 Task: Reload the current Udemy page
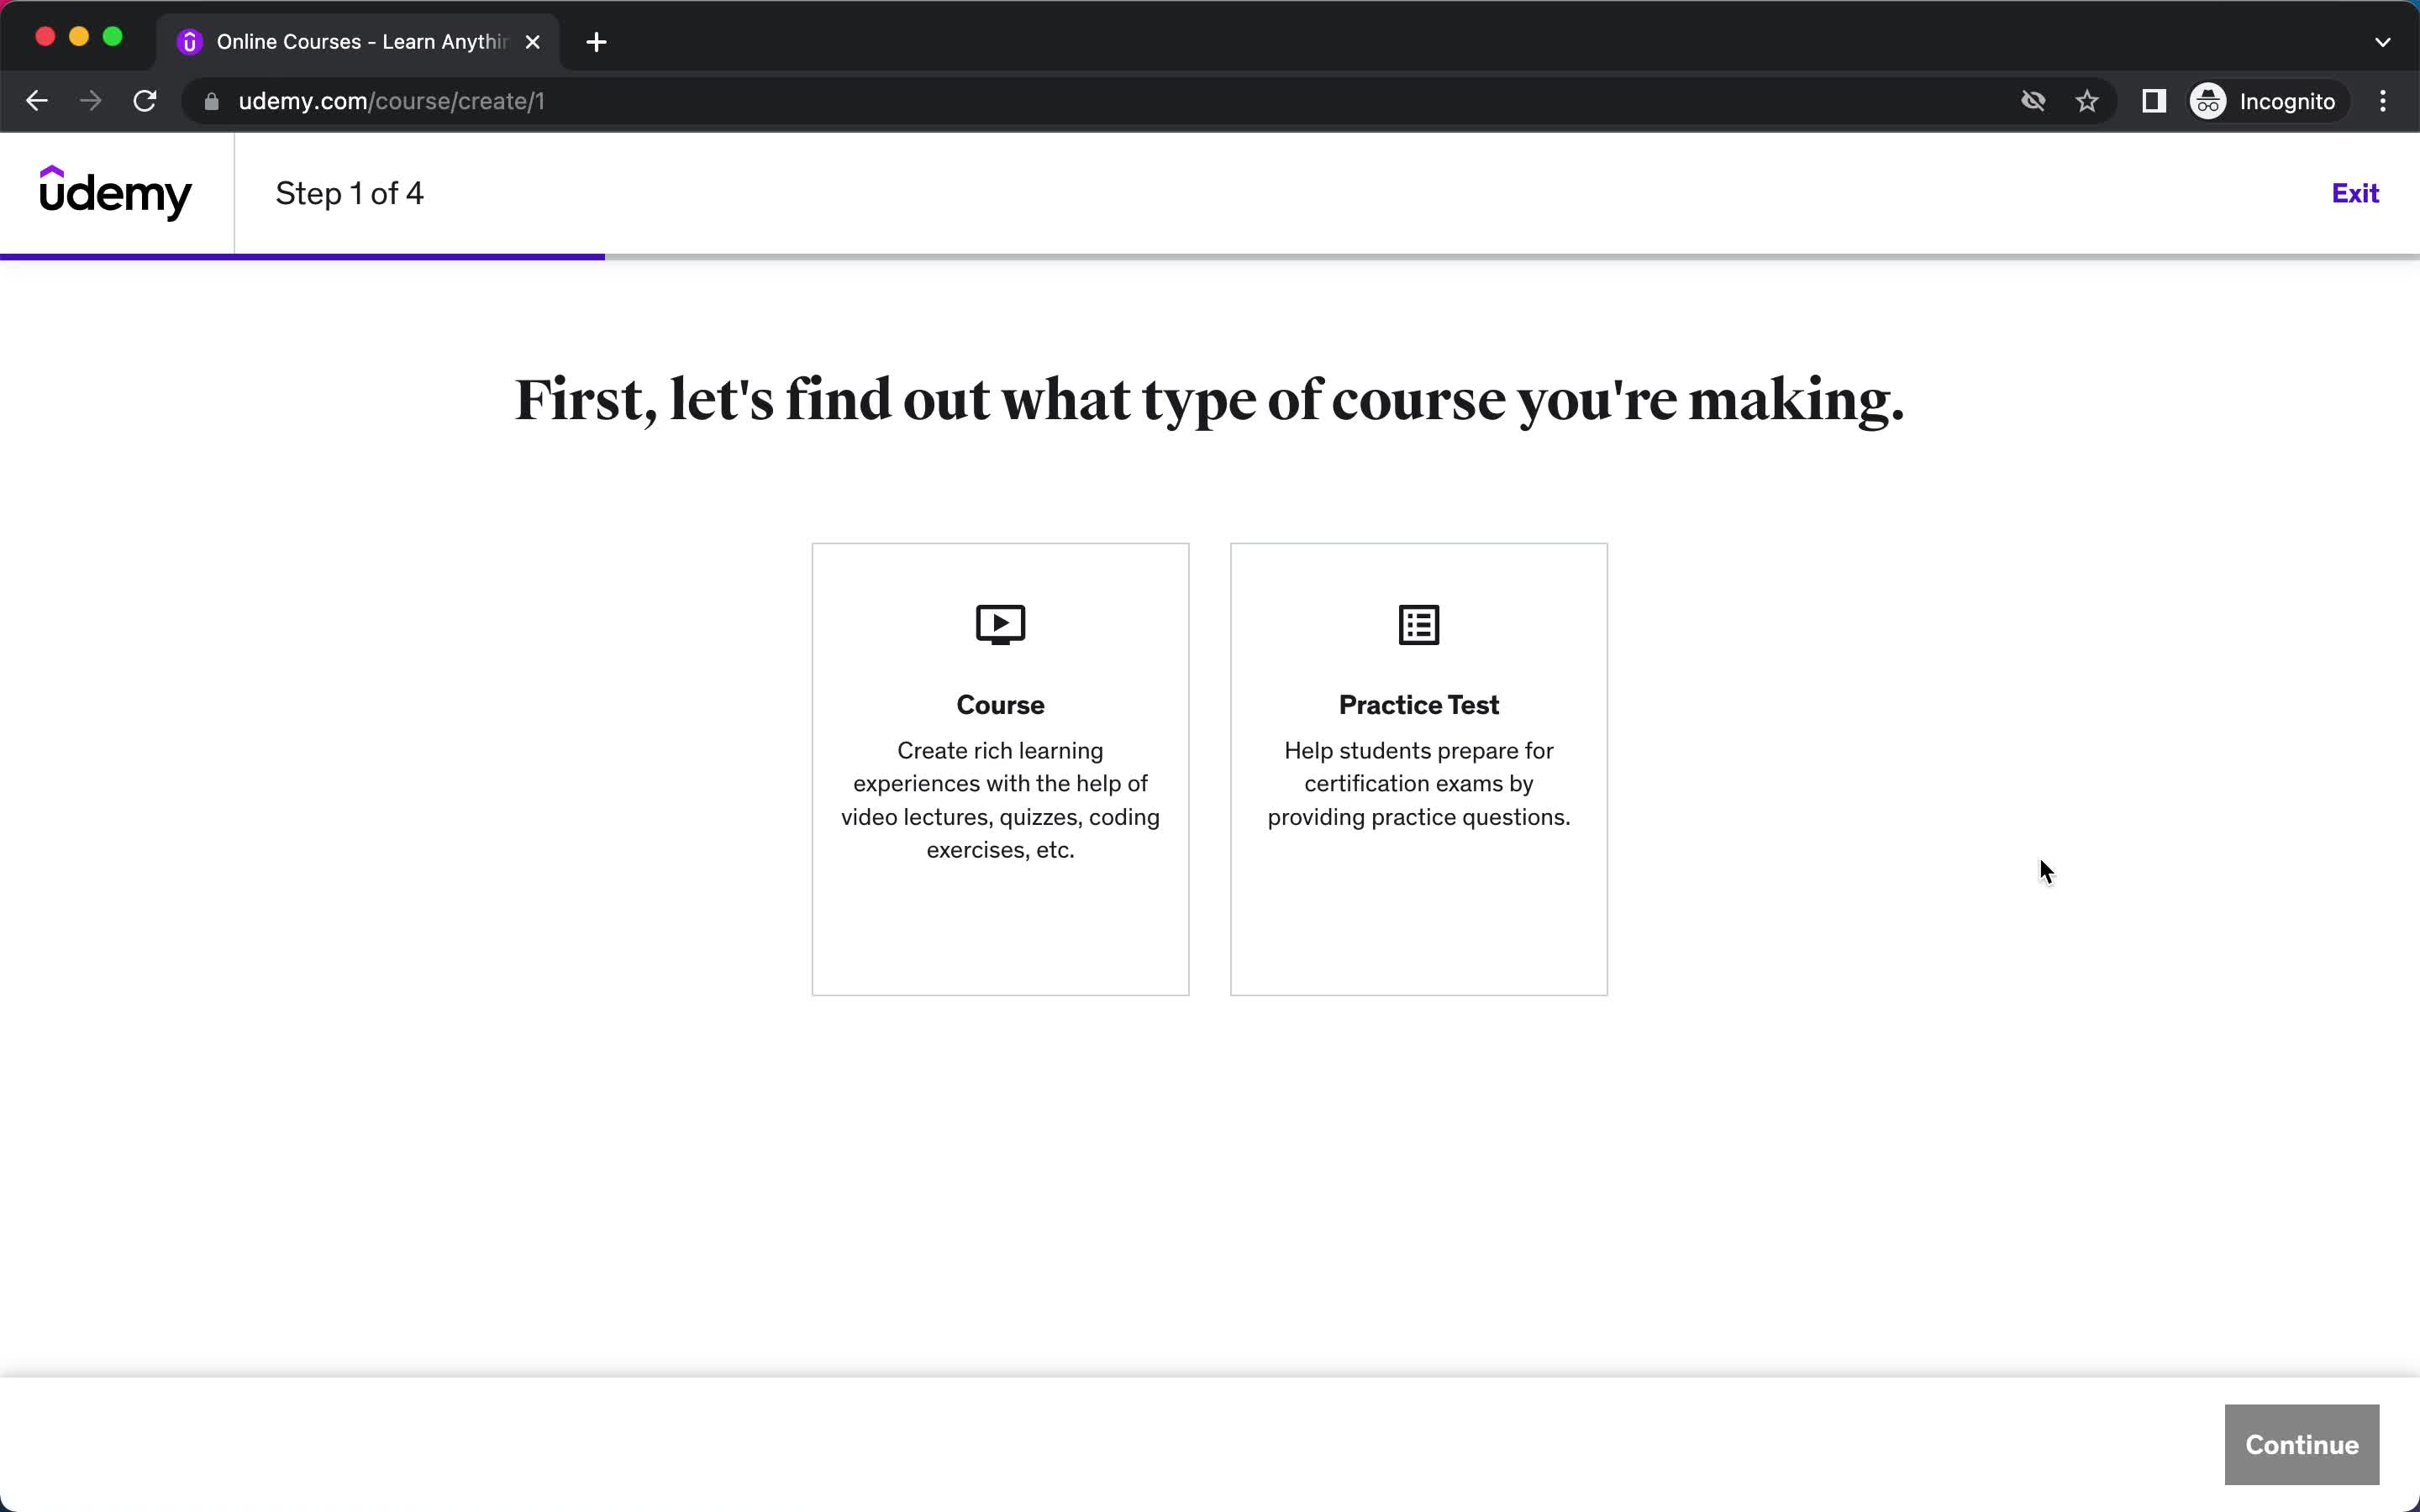tap(146, 101)
